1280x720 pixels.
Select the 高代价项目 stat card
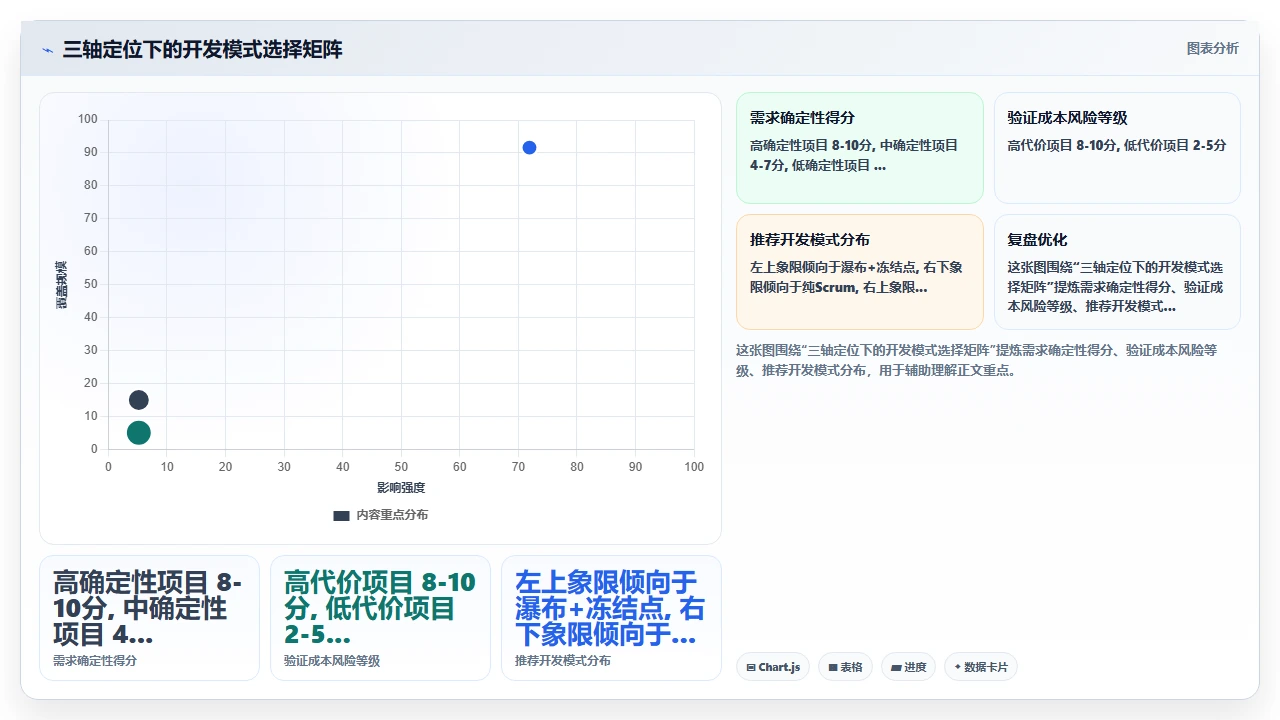click(380, 618)
